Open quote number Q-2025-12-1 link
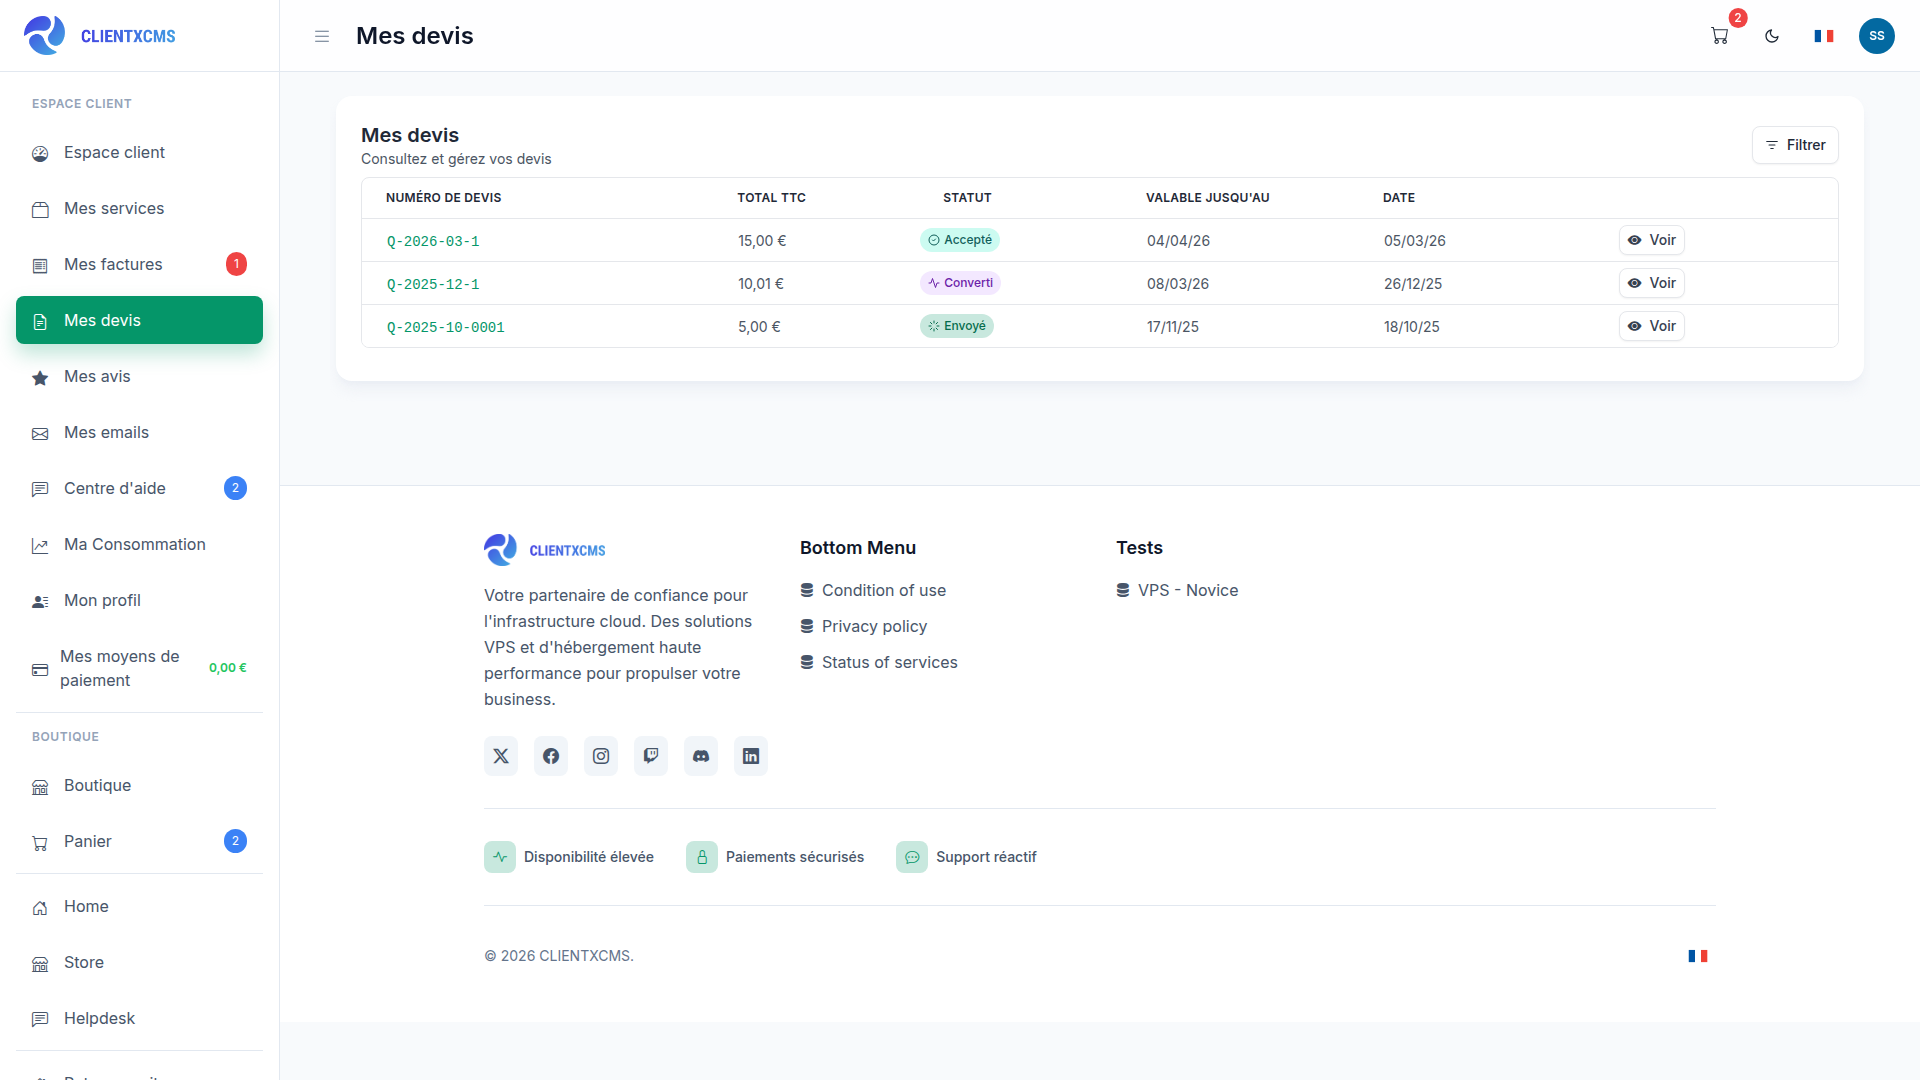The height and width of the screenshot is (1080, 1920). (x=433, y=284)
